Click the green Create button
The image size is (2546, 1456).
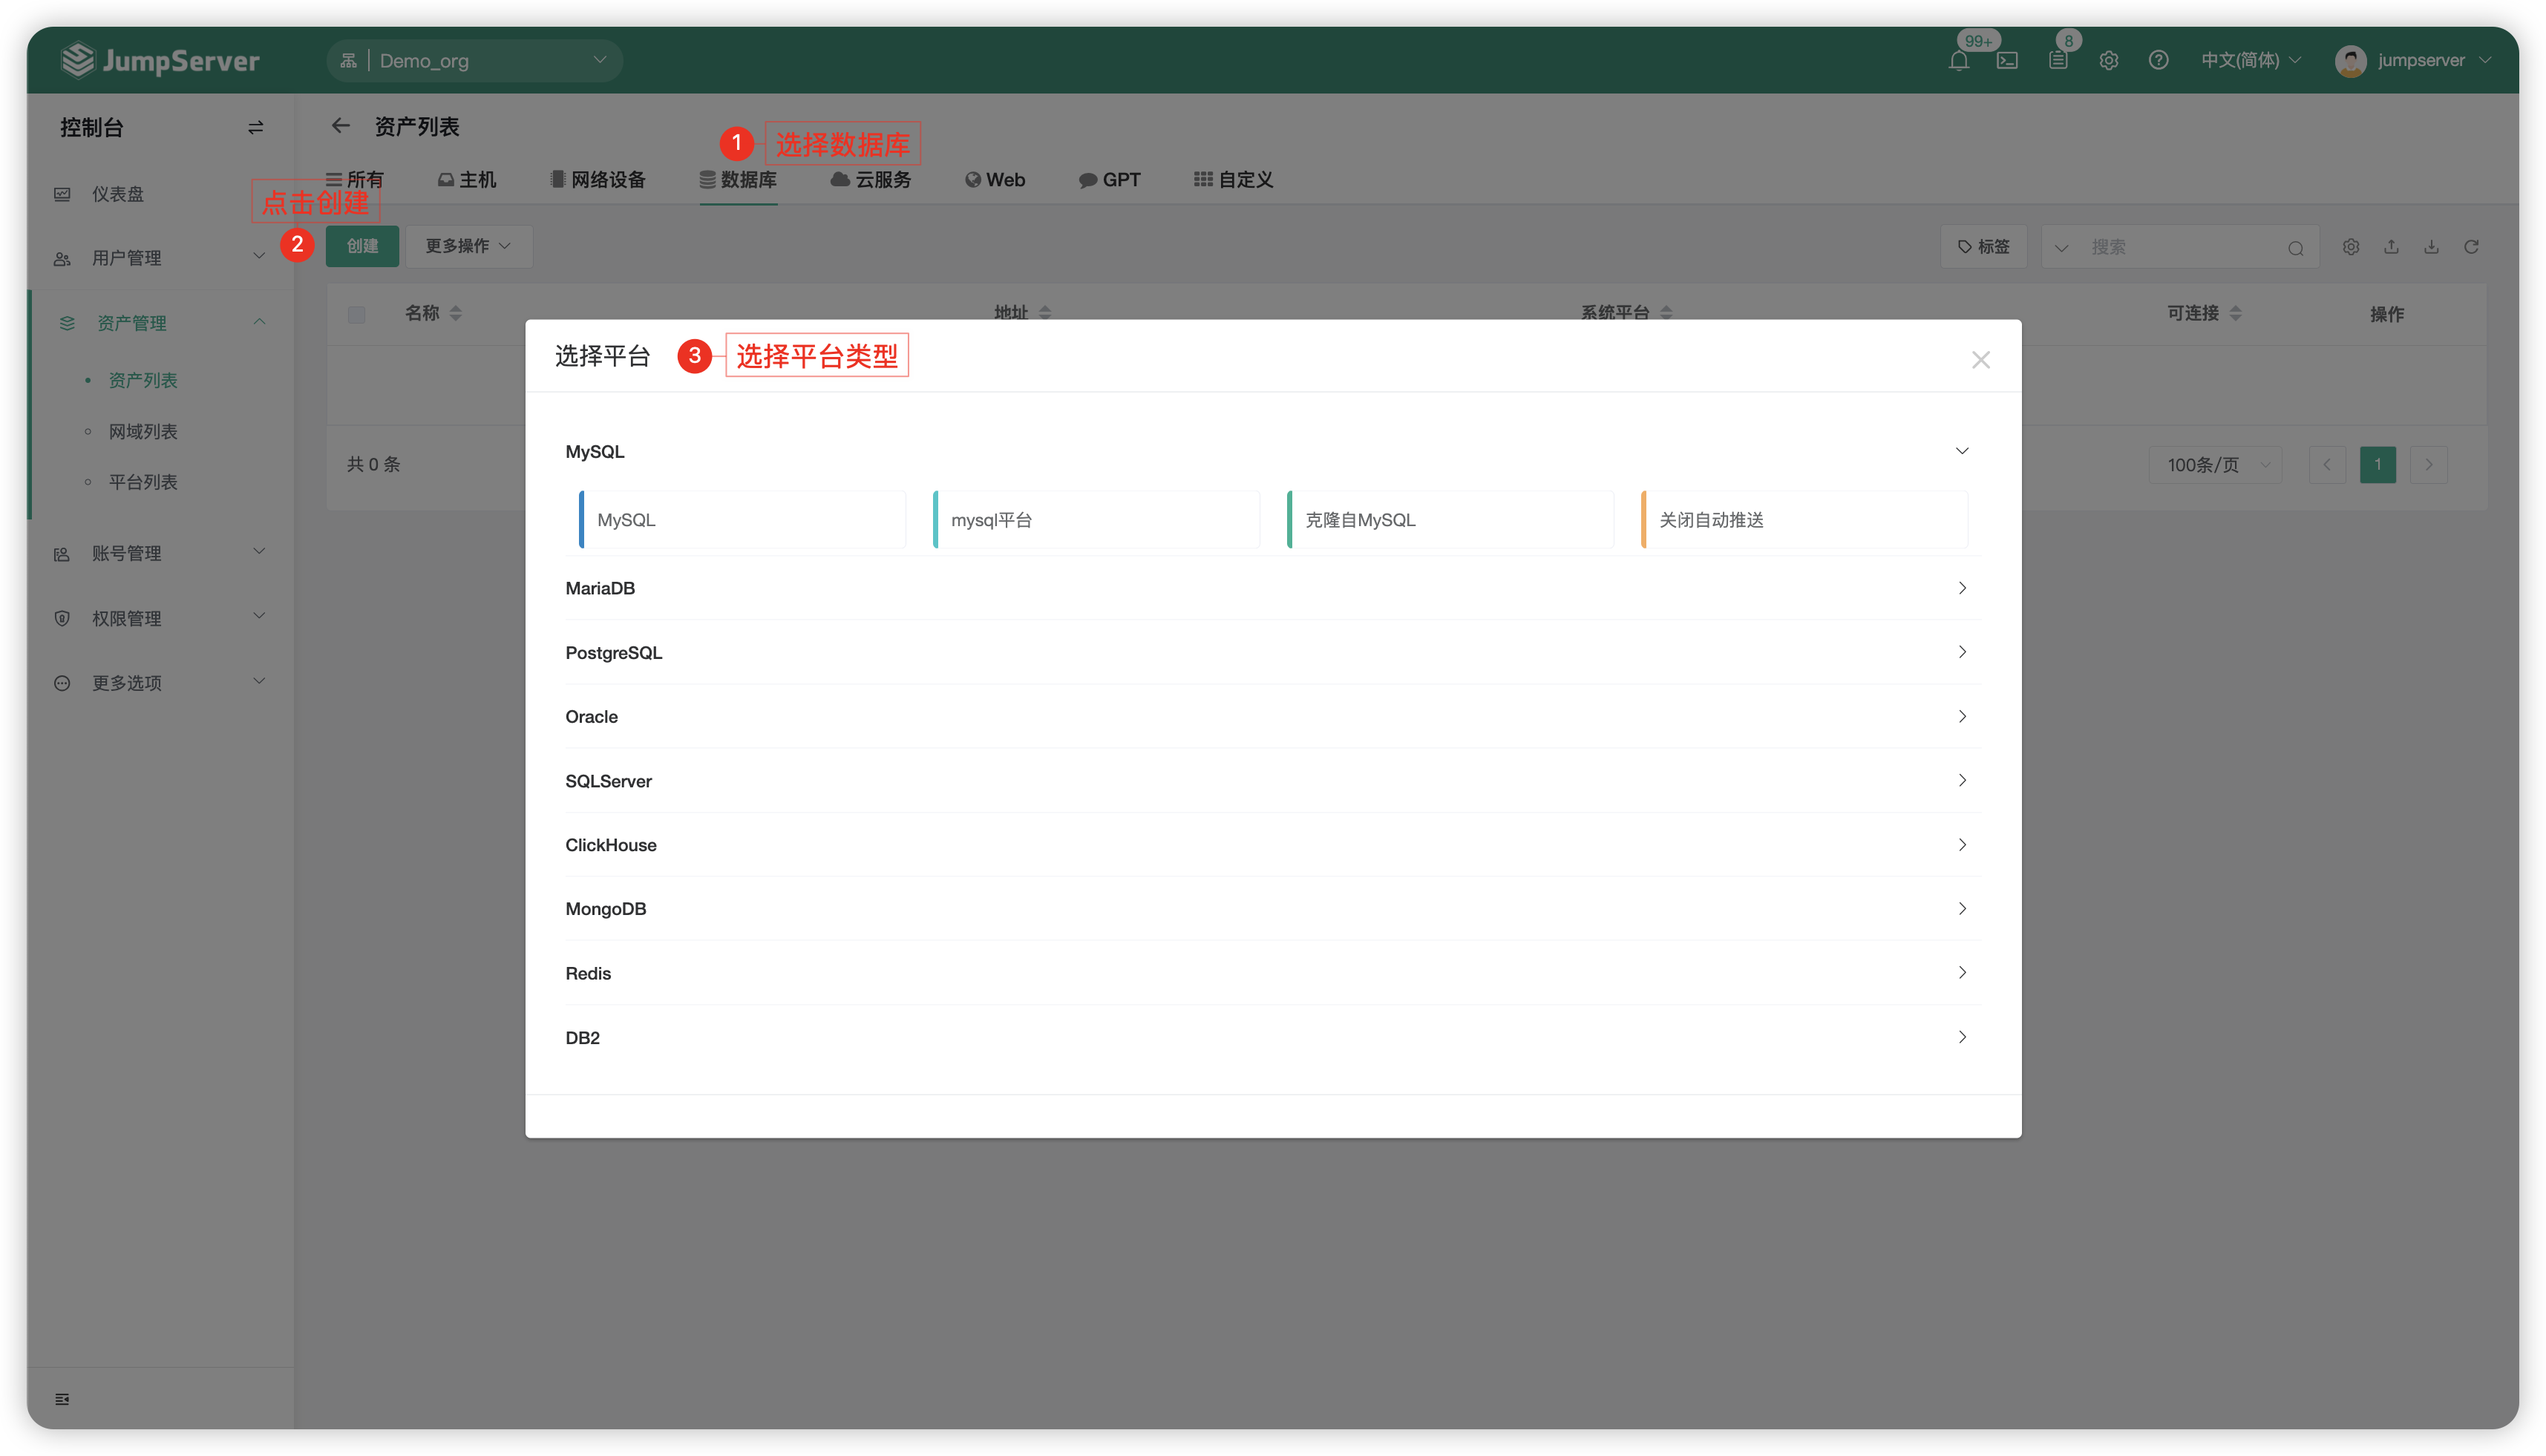(362, 246)
